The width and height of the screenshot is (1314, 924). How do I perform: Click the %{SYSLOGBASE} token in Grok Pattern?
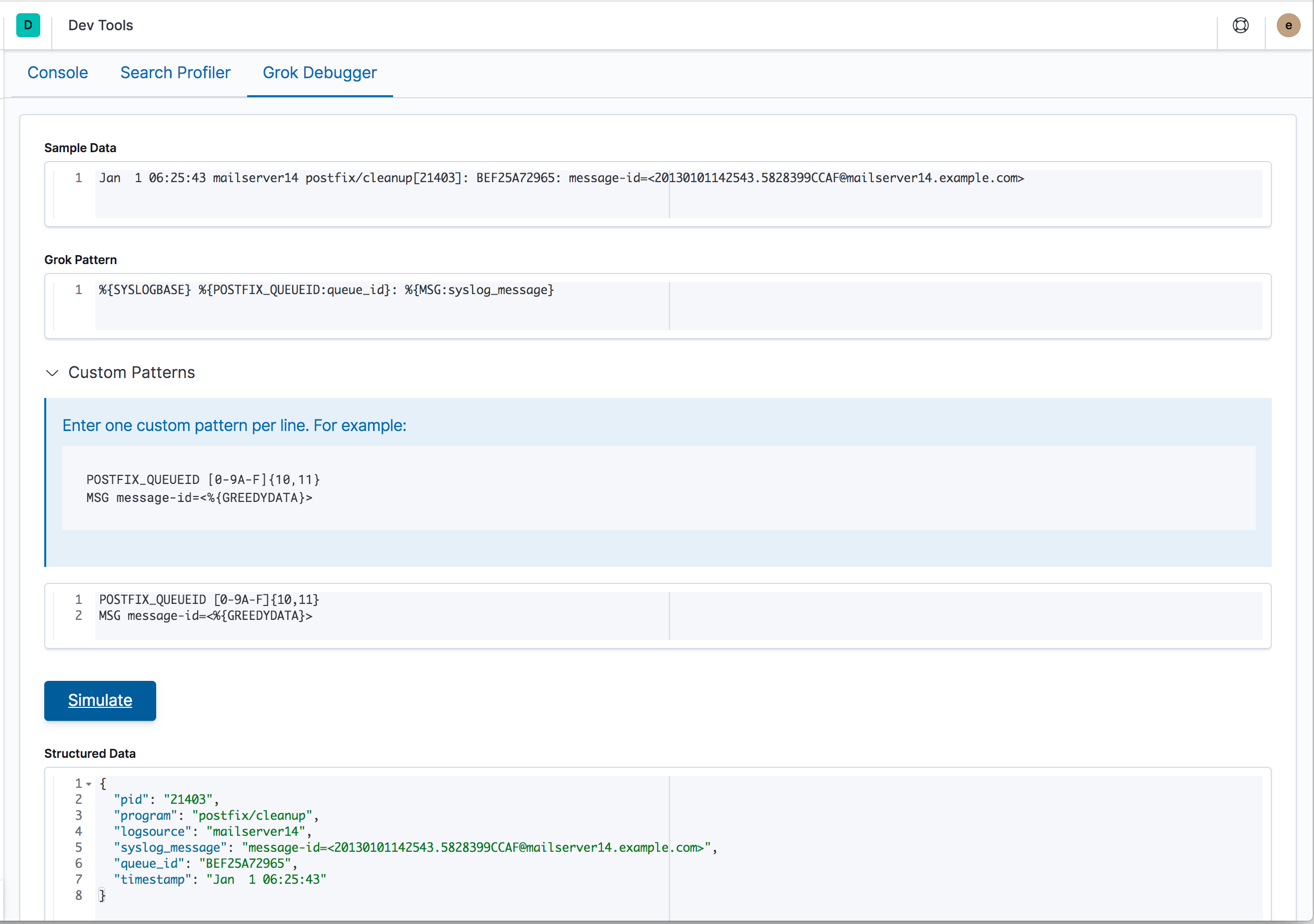[x=142, y=289]
